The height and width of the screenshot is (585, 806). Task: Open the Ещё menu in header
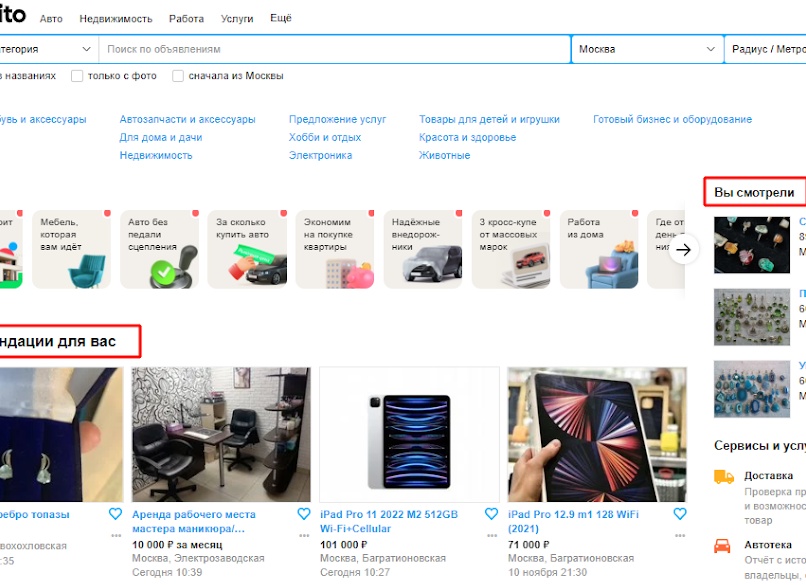coord(281,18)
